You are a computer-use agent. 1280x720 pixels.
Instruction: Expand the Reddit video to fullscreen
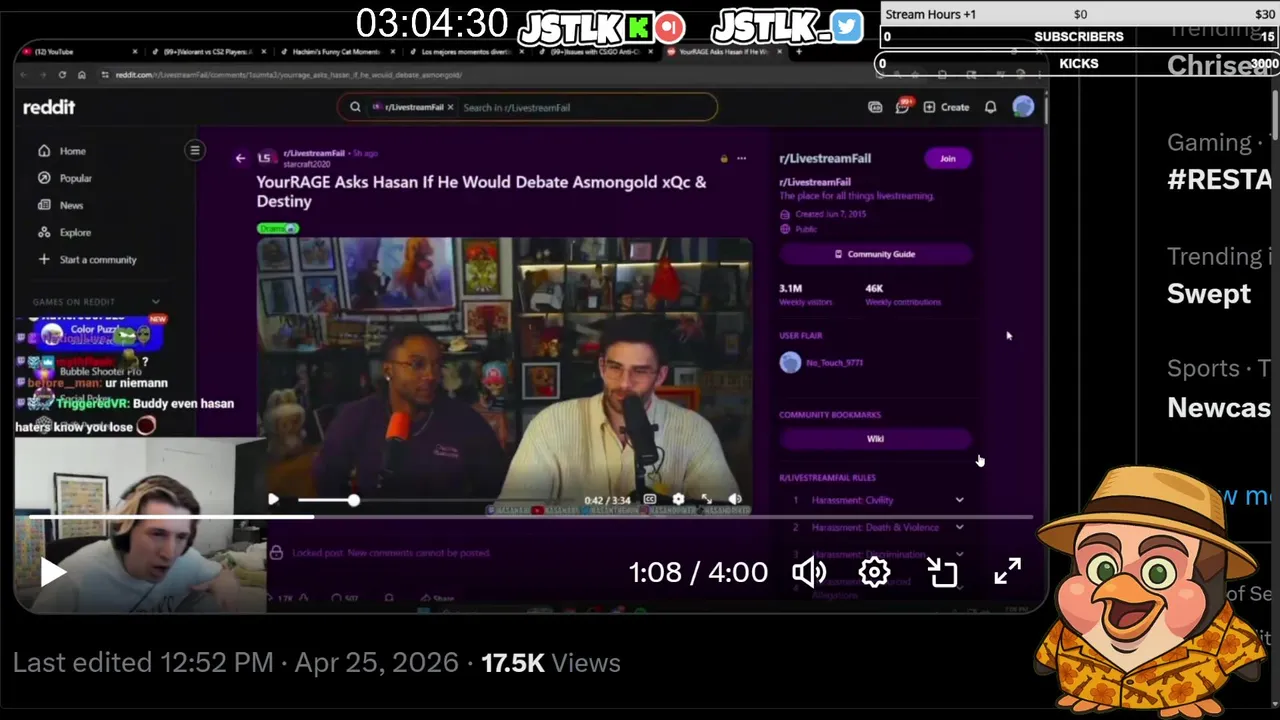tap(707, 499)
